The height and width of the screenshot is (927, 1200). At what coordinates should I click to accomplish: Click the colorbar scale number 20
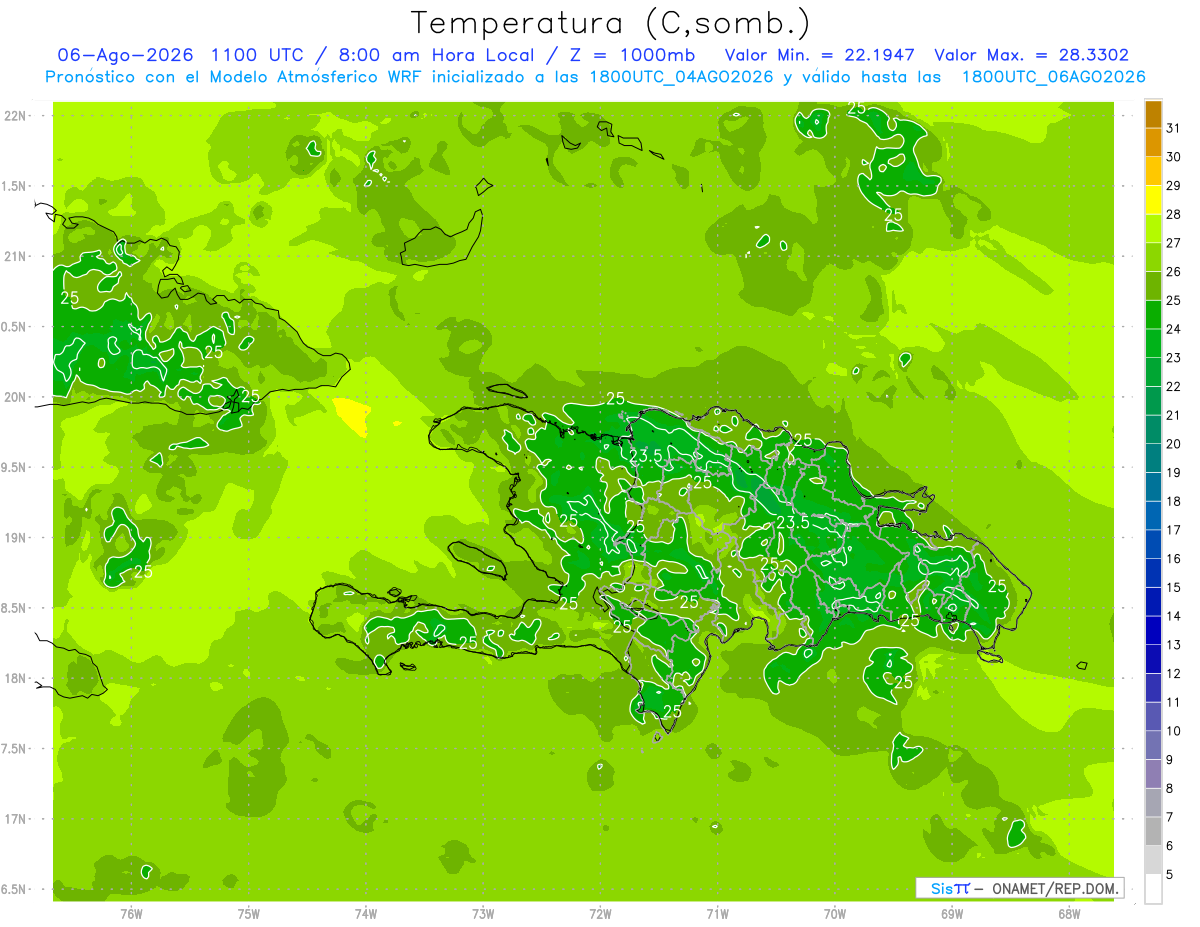pyautogui.click(x=1173, y=444)
